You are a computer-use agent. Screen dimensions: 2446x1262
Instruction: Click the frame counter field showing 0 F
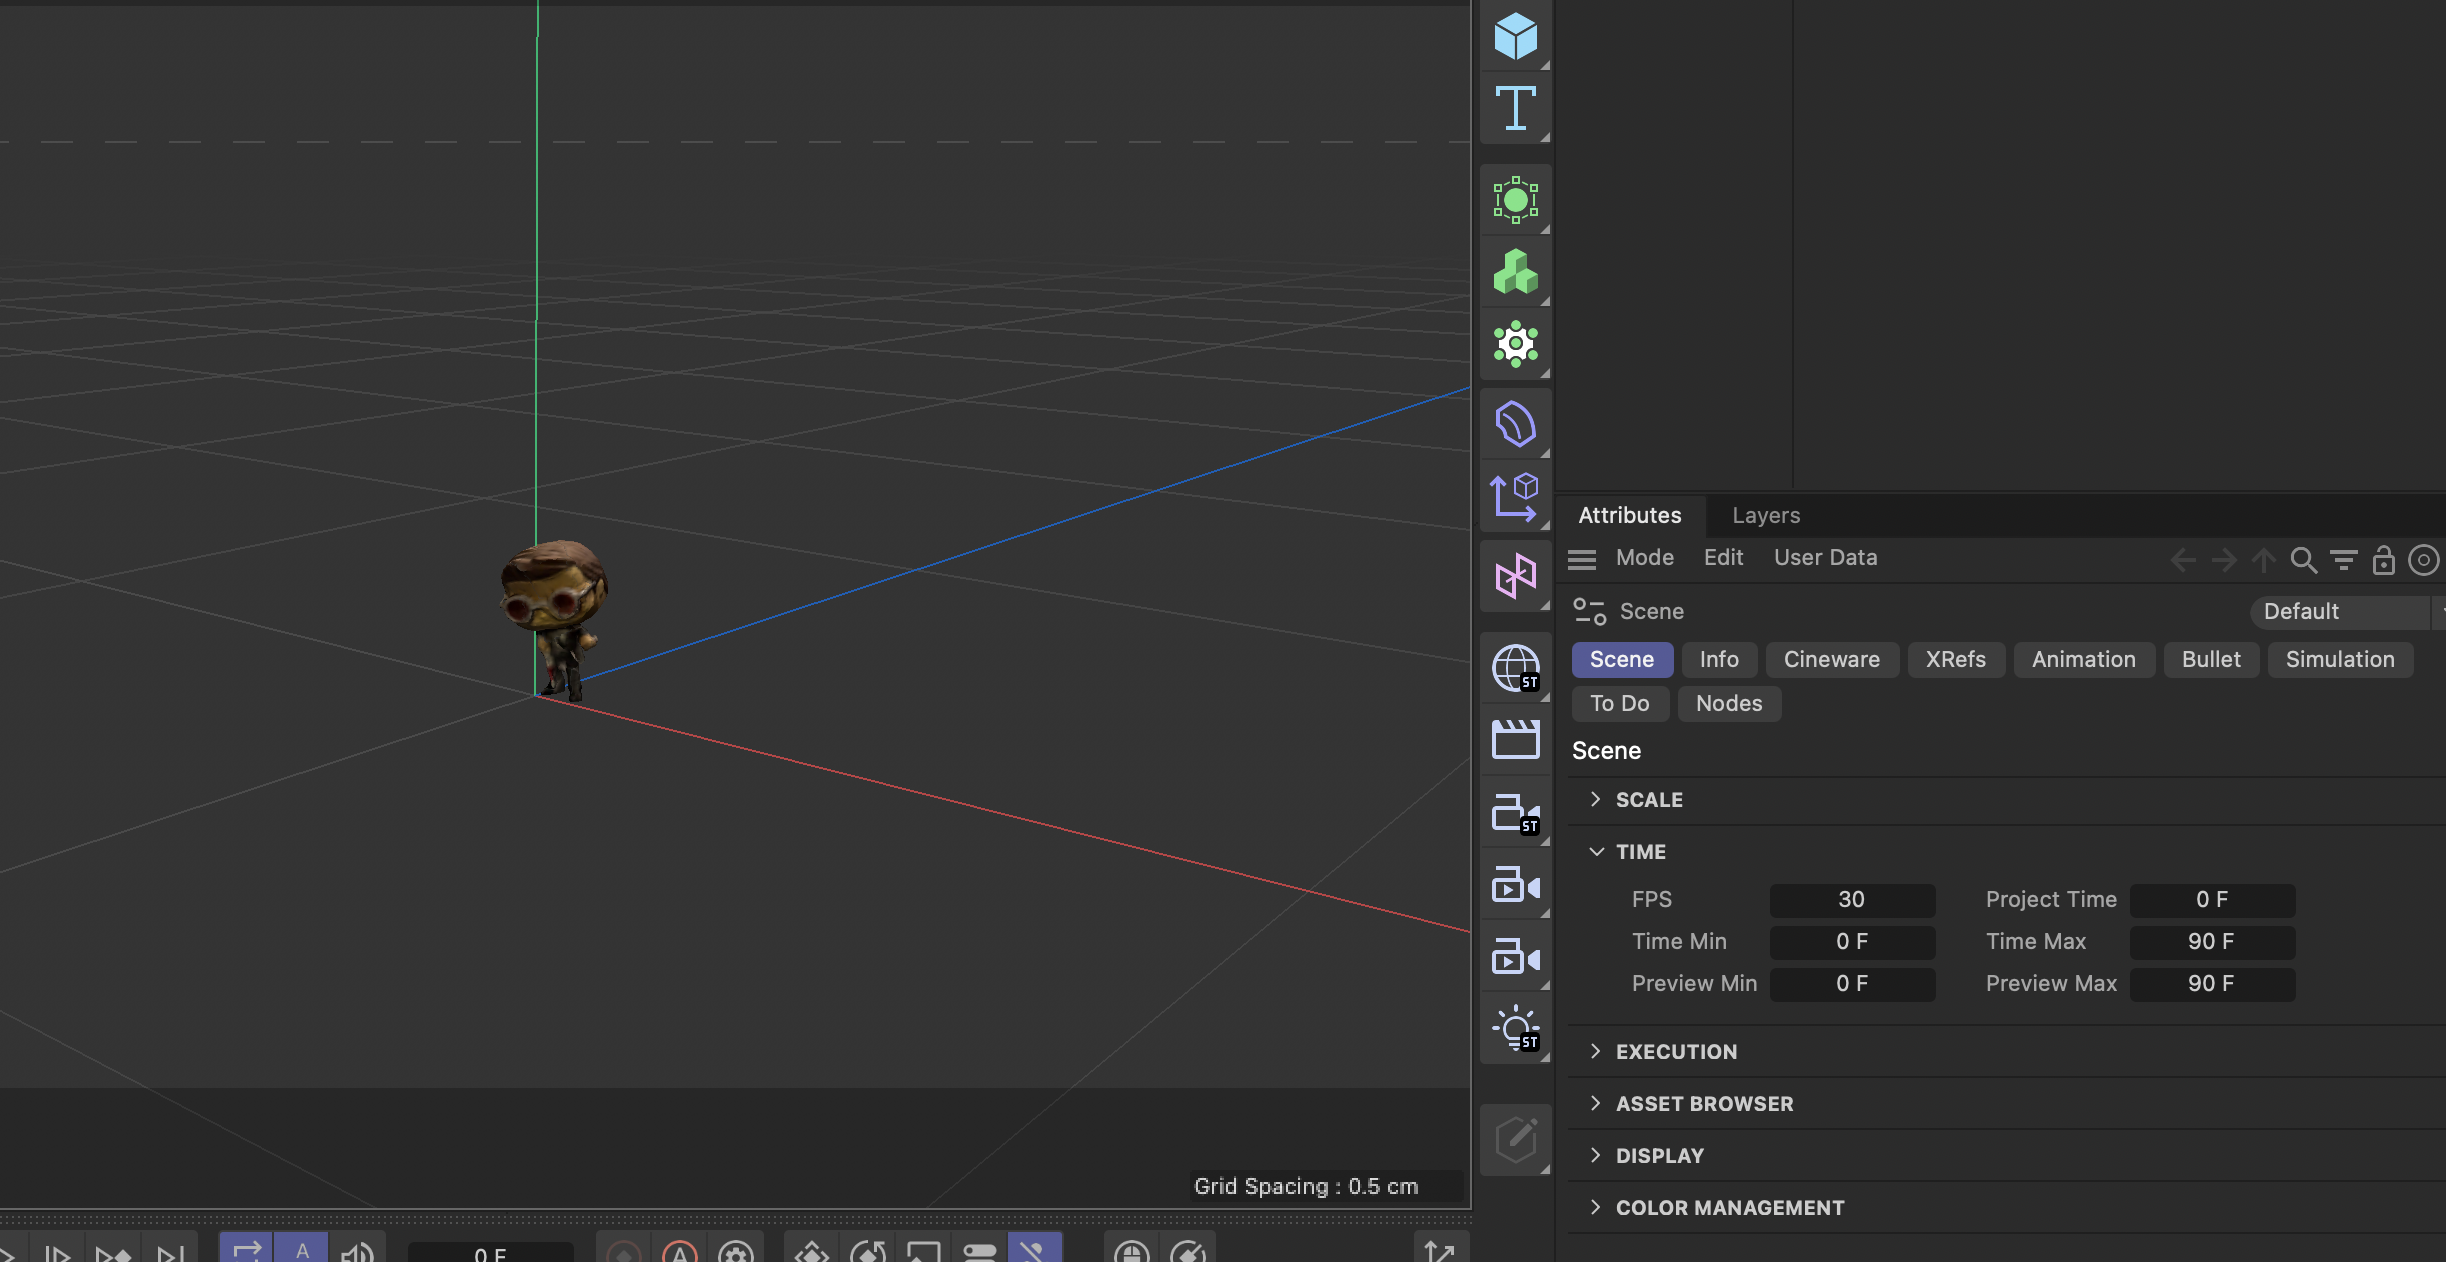(x=490, y=1253)
